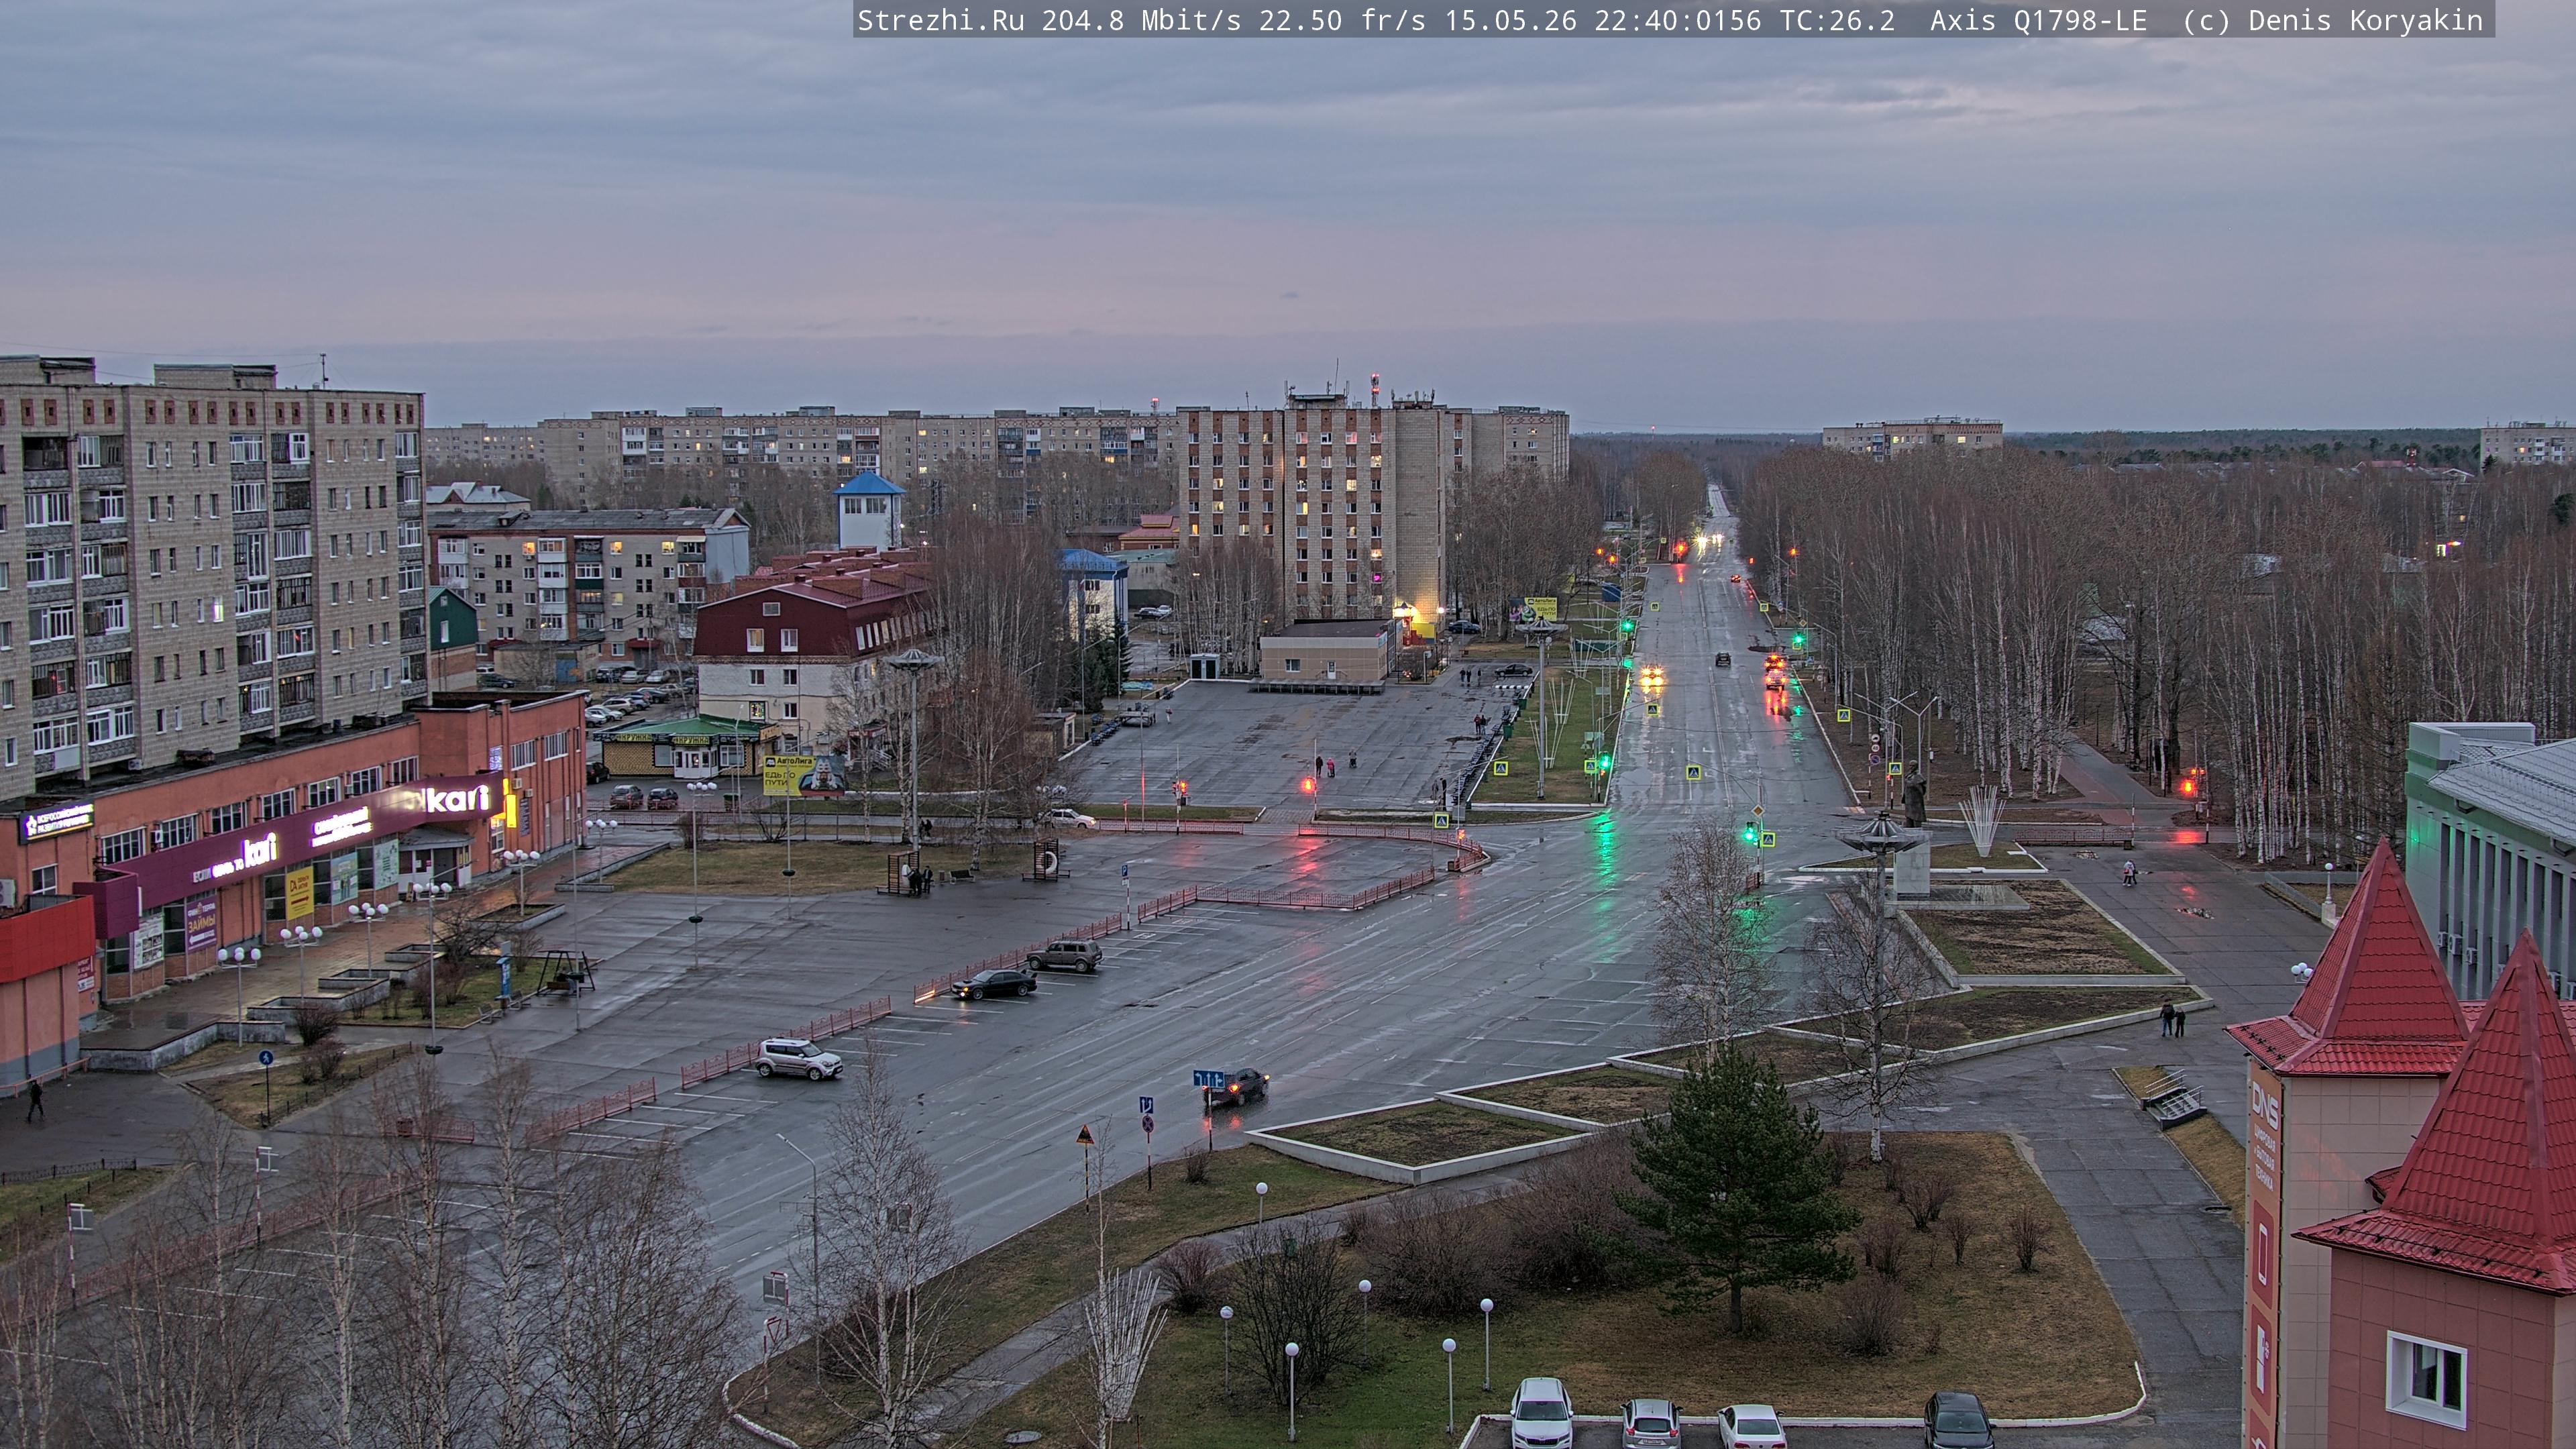
Task: Click the dark sedan parked in the middle lot
Action: coord(993,984)
